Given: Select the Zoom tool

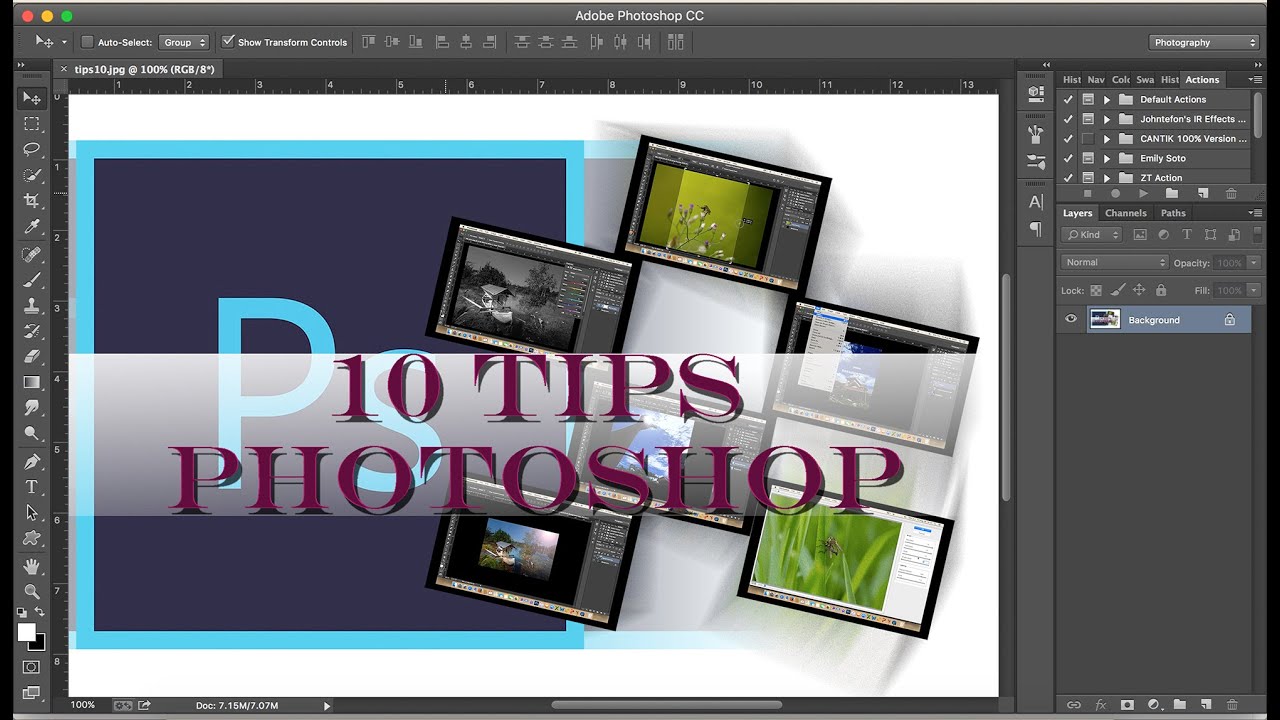Looking at the screenshot, I should pos(32,591).
